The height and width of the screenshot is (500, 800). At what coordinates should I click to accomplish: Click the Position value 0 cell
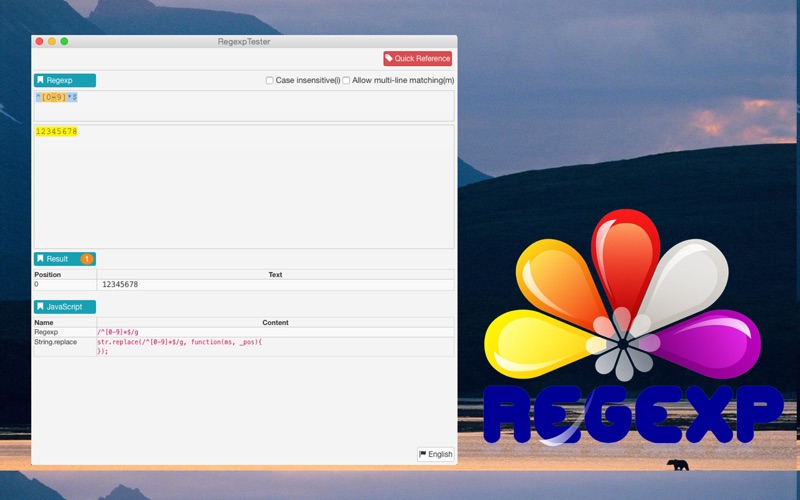pos(65,284)
